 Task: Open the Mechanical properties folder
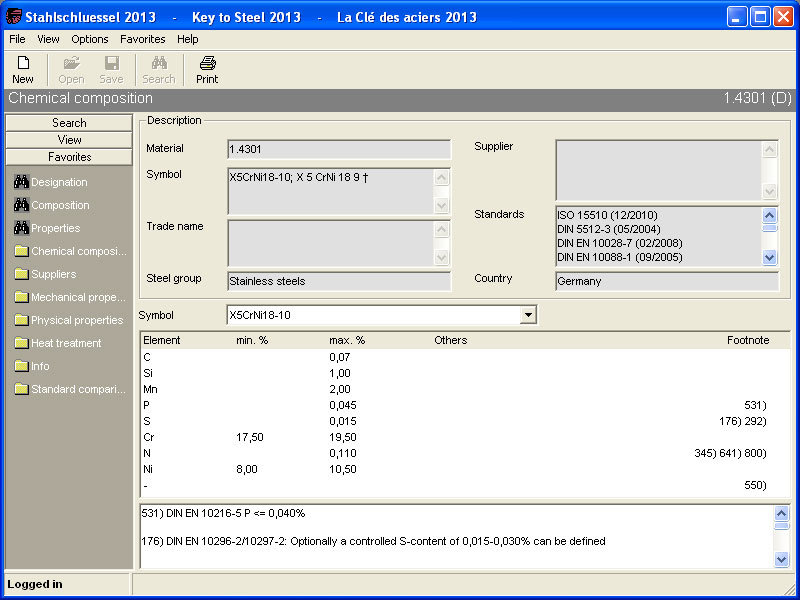pyautogui.click(x=70, y=297)
